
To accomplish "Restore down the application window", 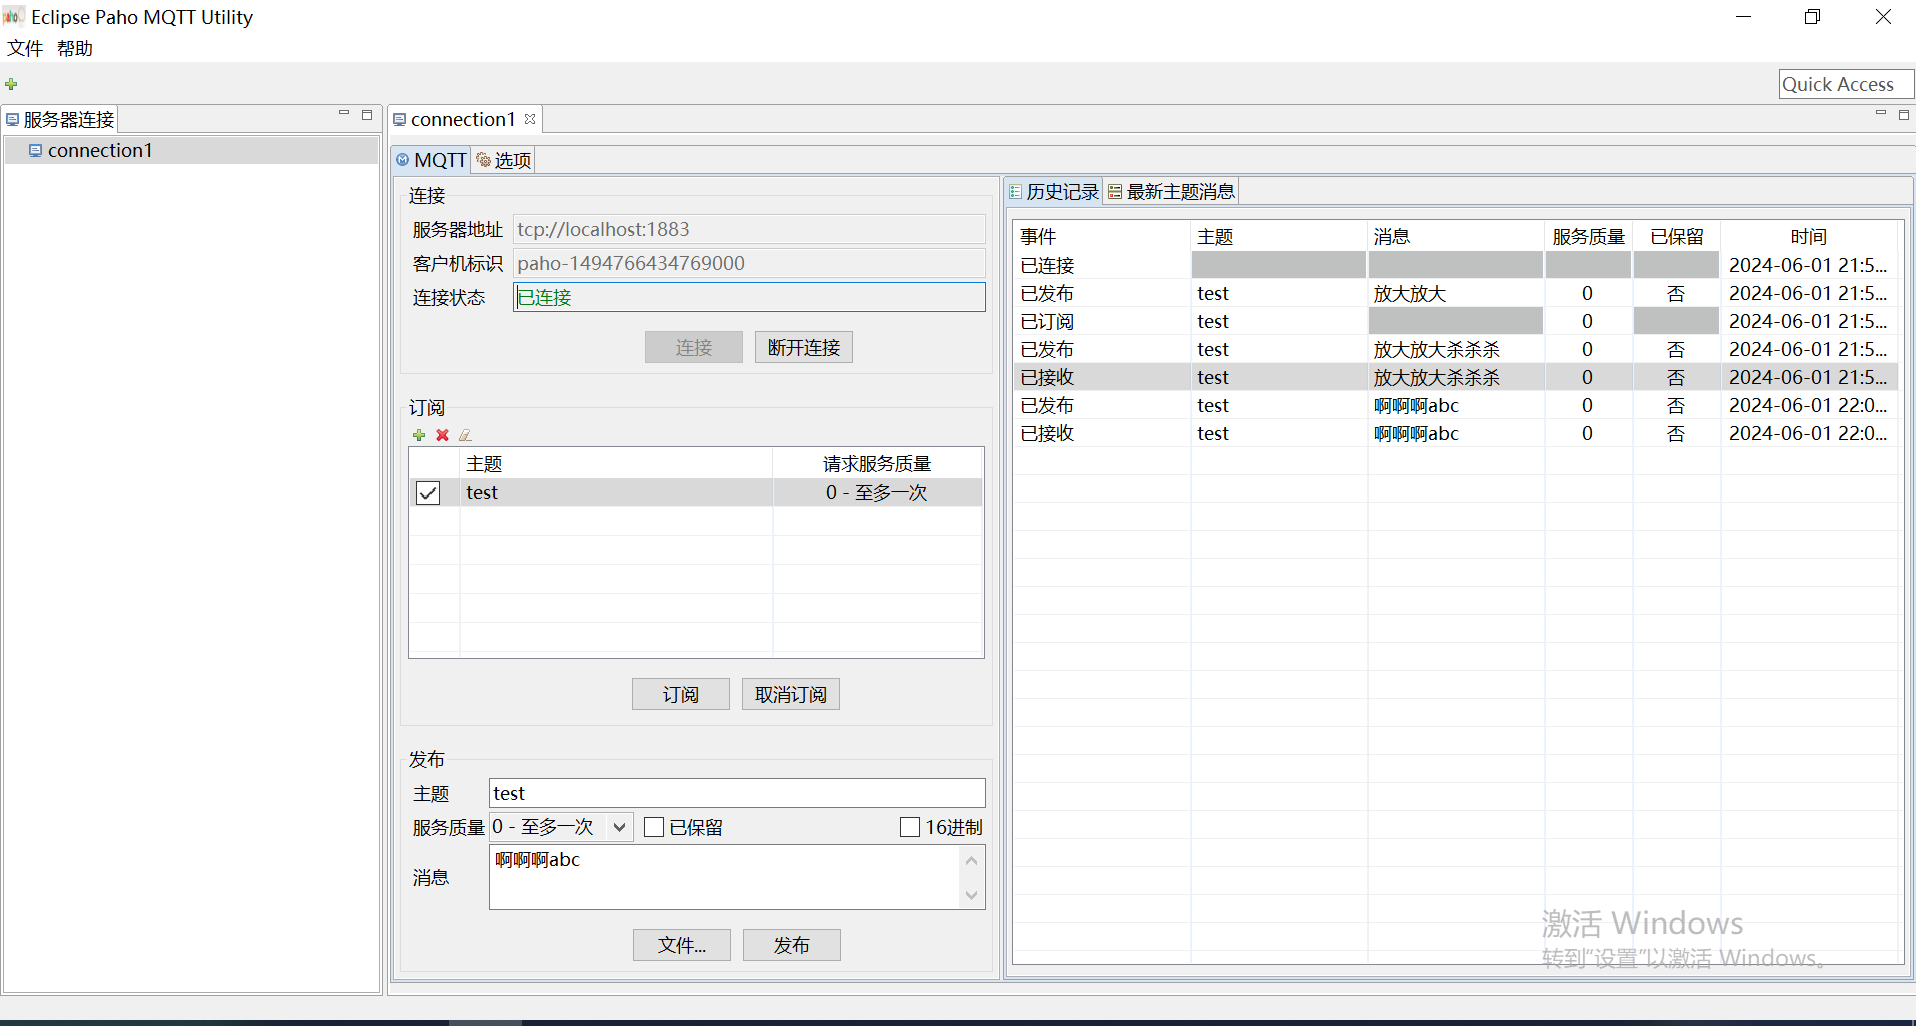I will tap(1812, 17).
